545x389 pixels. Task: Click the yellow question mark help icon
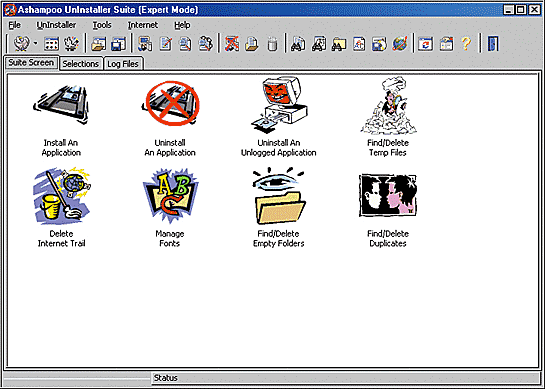(466, 44)
